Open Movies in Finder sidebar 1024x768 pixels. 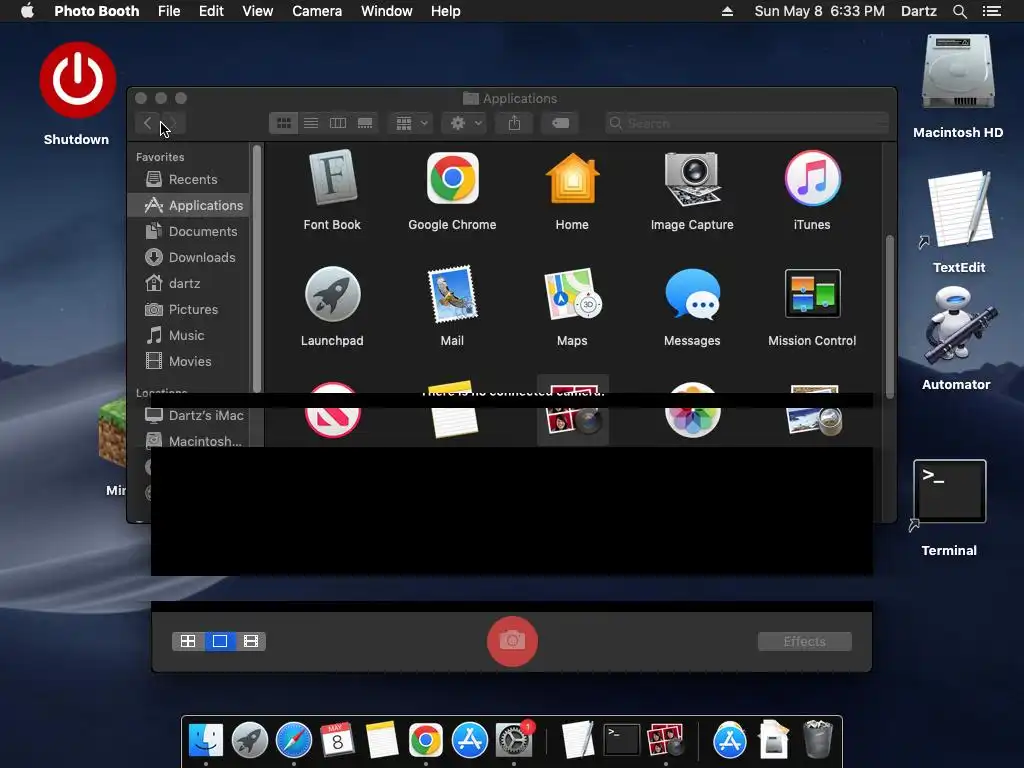pyautogui.click(x=188, y=361)
